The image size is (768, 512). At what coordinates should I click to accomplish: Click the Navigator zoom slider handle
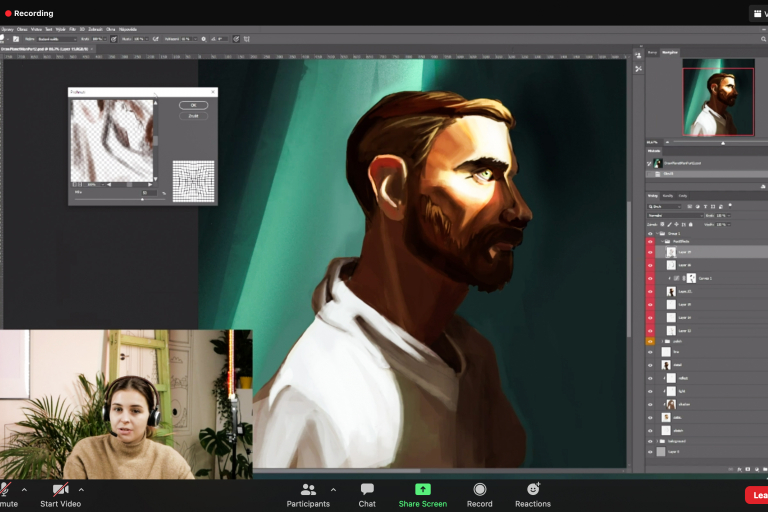[723, 143]
